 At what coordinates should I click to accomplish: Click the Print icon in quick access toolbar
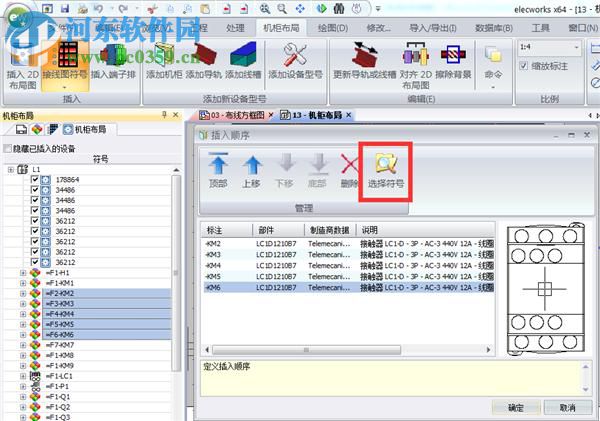coord(83,8)
